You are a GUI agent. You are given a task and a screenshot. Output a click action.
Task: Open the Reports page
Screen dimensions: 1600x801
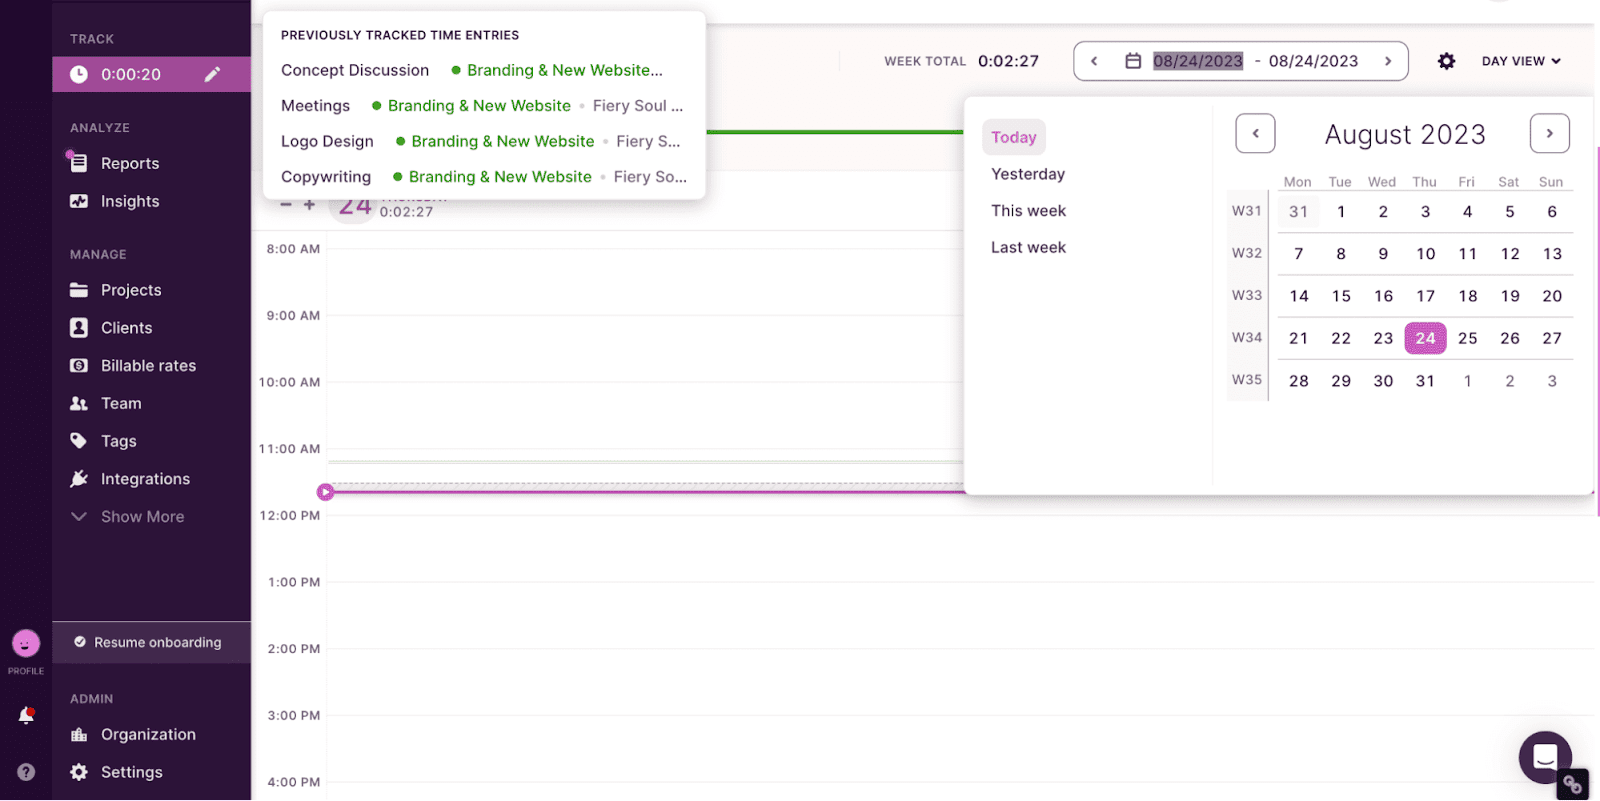(x=129, y=163)
